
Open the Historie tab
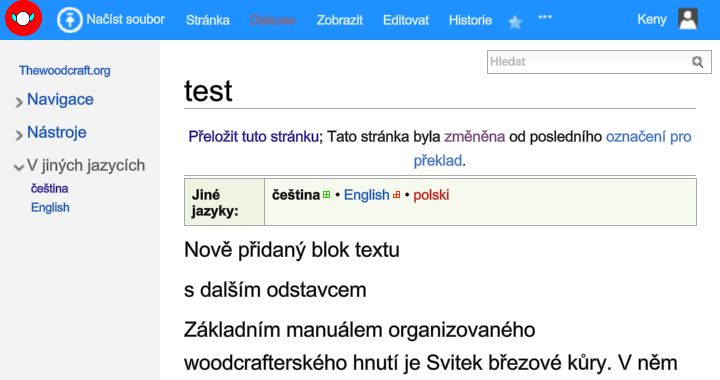tap(470, 20)
